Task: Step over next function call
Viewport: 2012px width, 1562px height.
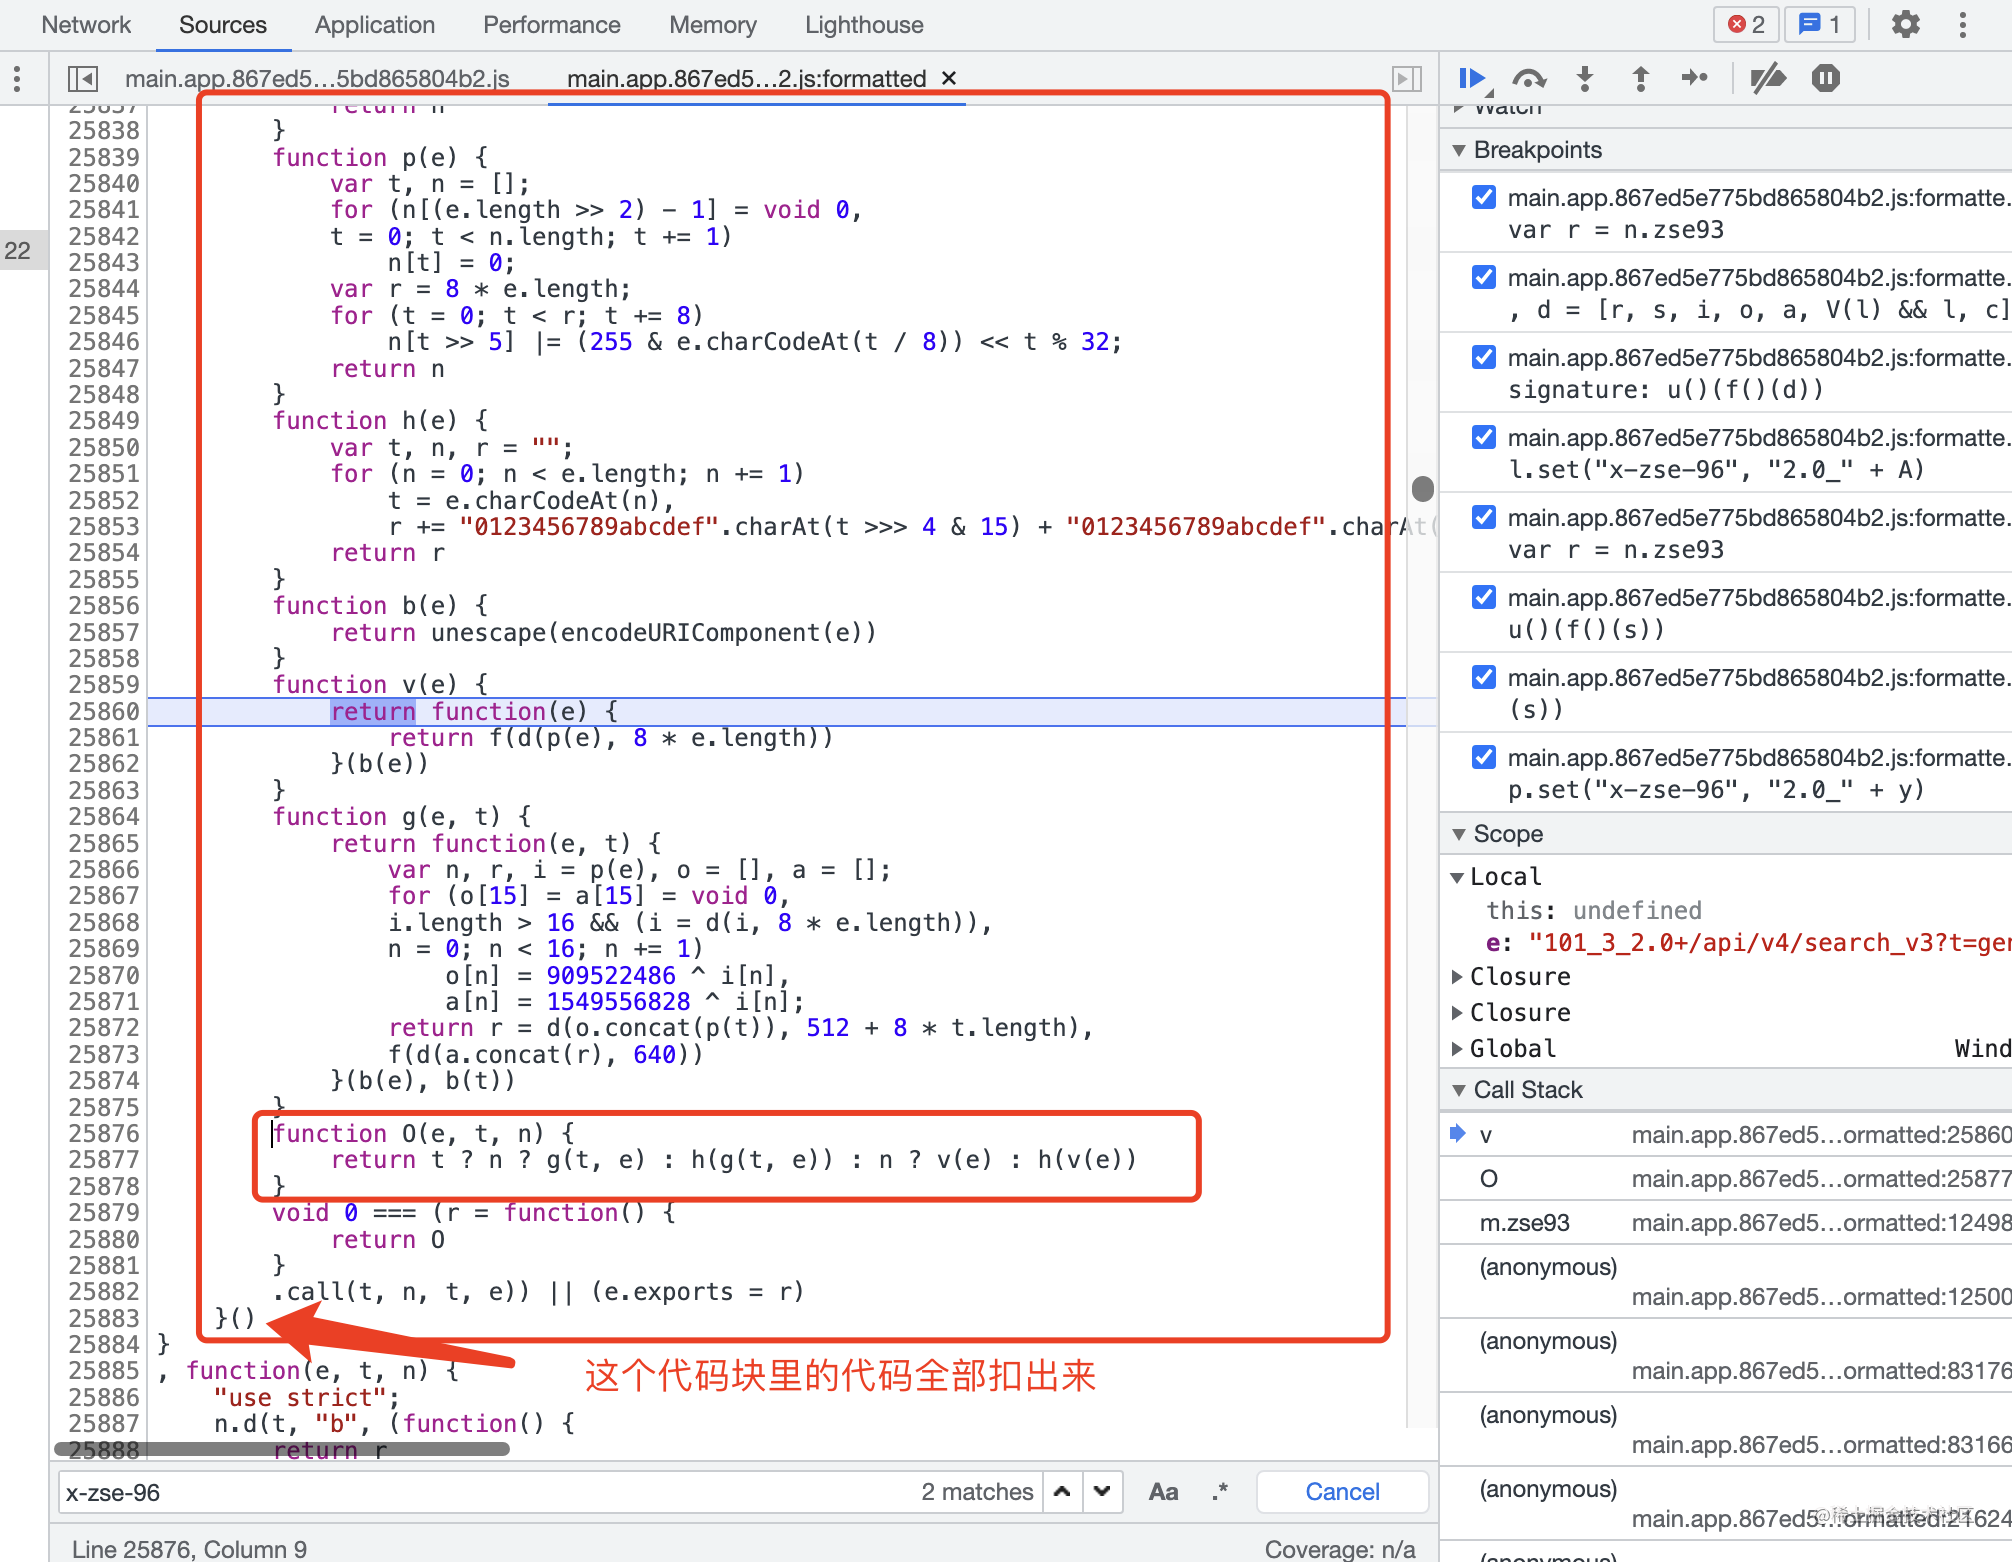Action: (x=1529, y=78)
